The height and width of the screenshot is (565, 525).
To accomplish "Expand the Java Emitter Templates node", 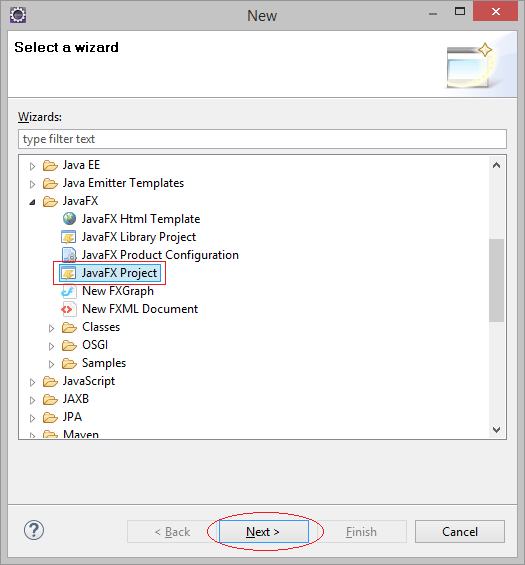I will (32, 184).
